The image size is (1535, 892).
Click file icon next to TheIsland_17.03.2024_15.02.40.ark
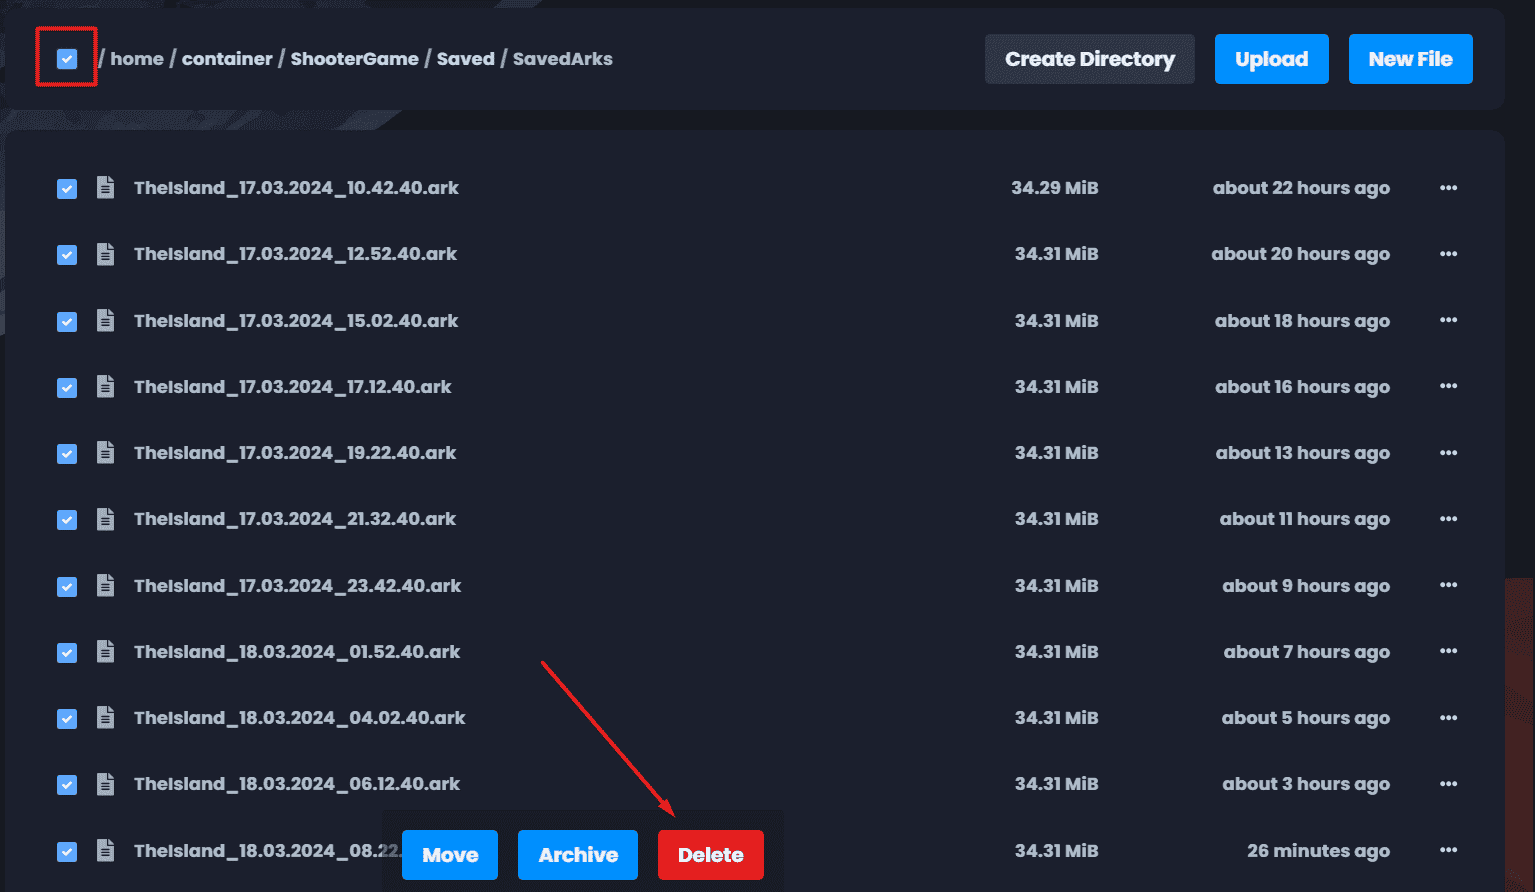pyautogui.click(x=105, y=321)
